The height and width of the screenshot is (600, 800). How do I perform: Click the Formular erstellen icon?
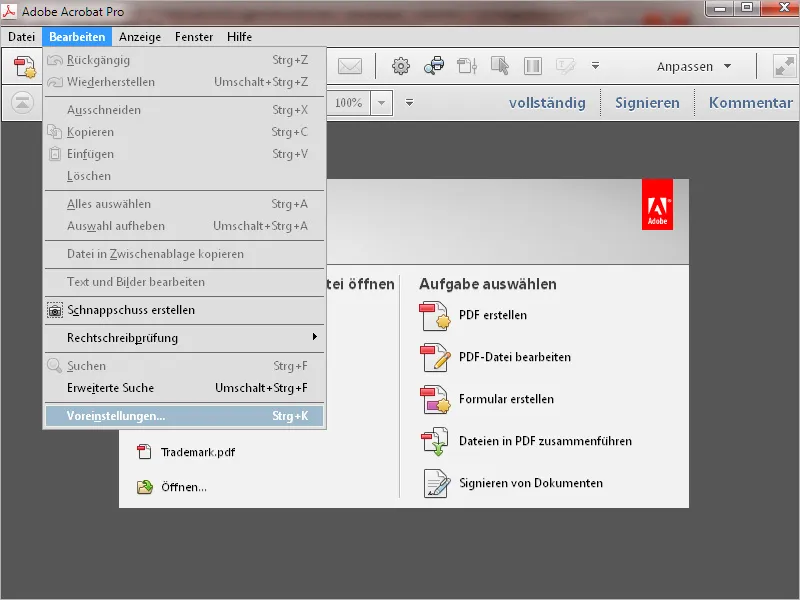tap(435, 399)
